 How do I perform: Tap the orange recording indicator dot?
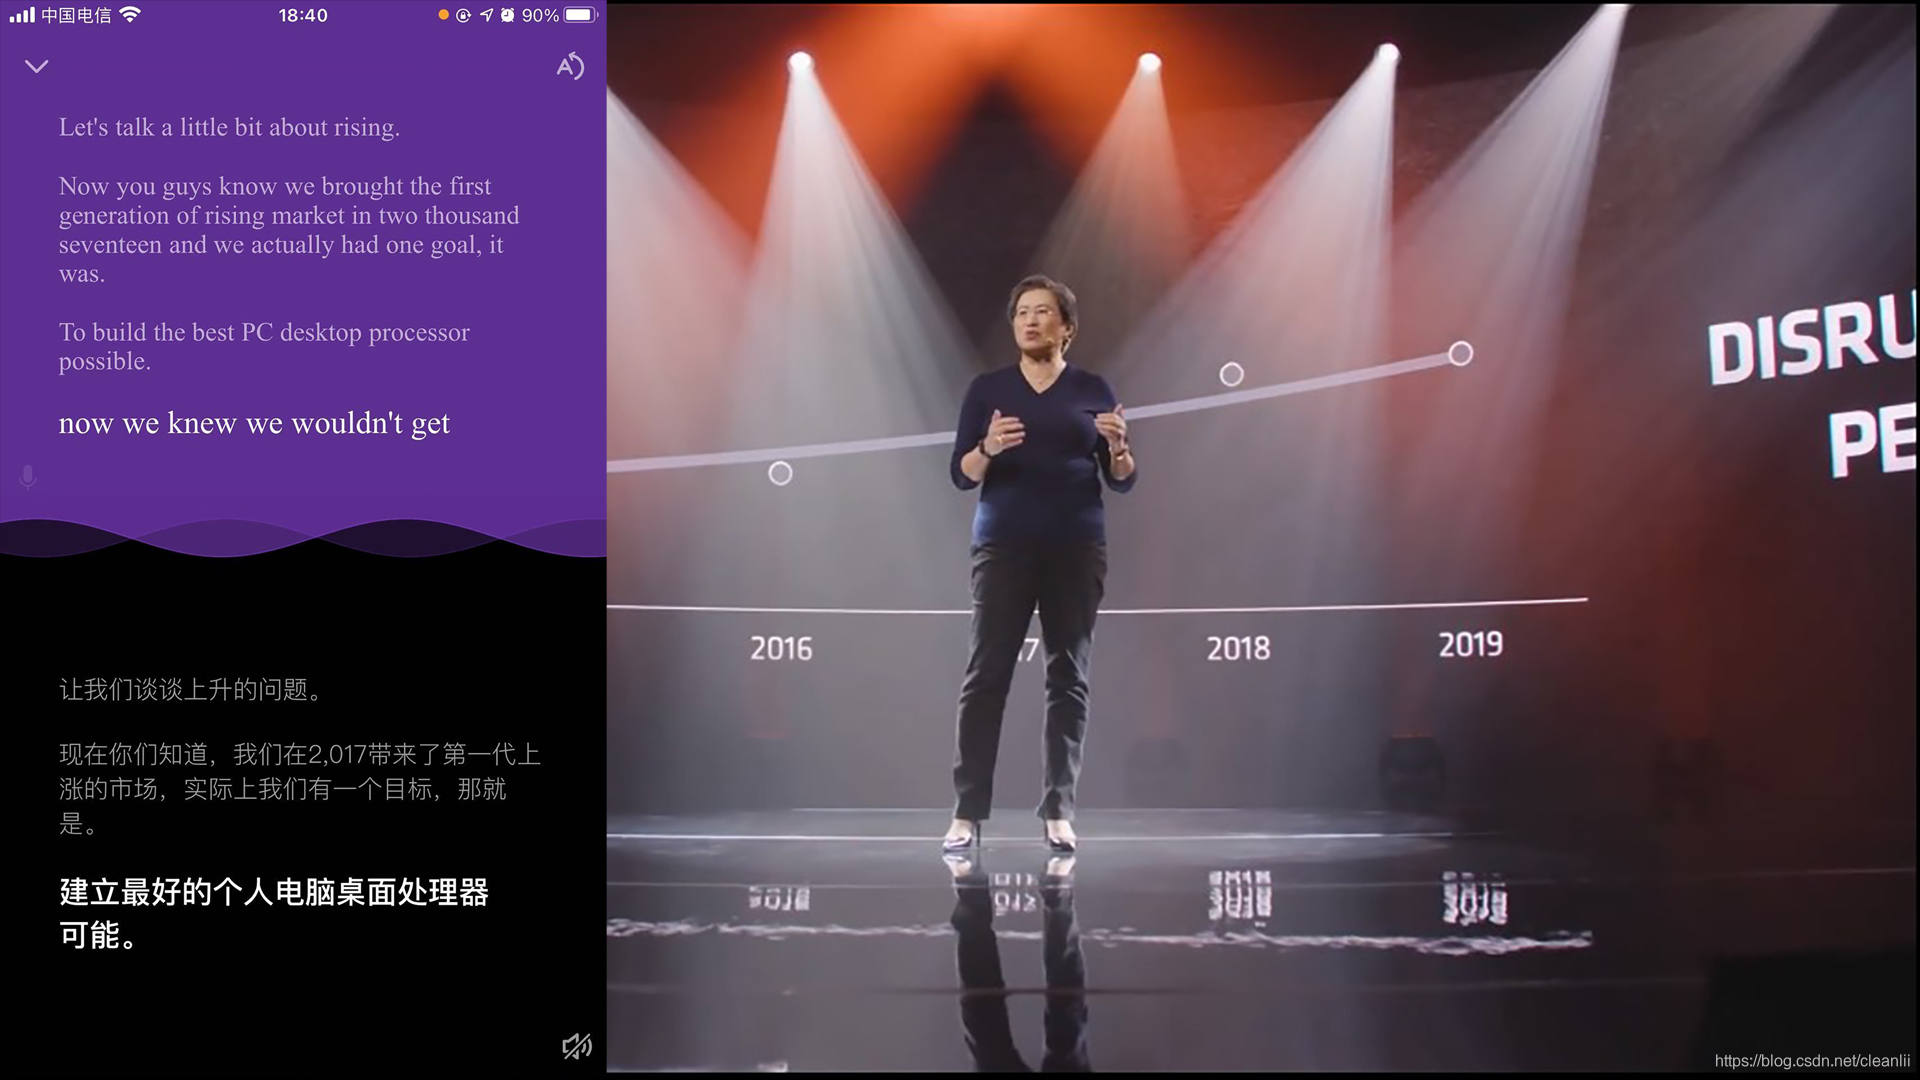tap(443, 15)
